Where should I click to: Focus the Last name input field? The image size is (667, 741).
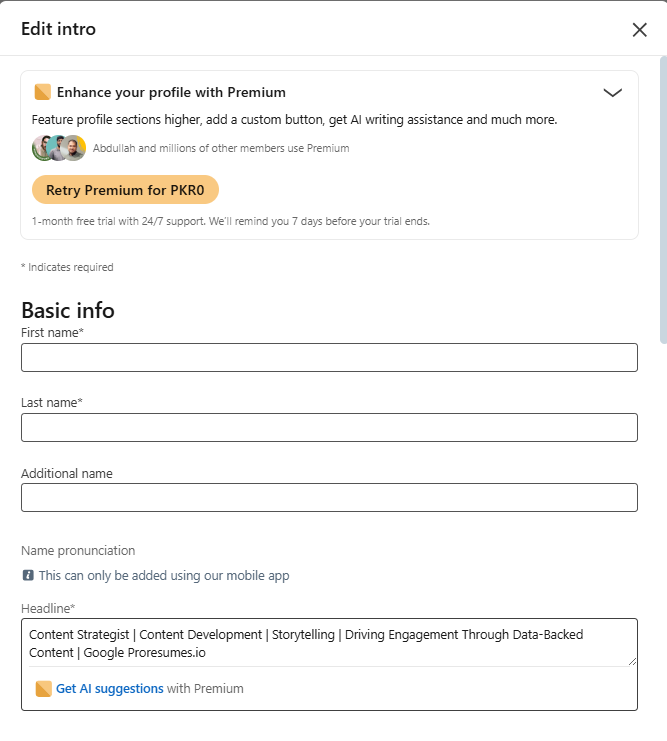coord(329,428)
